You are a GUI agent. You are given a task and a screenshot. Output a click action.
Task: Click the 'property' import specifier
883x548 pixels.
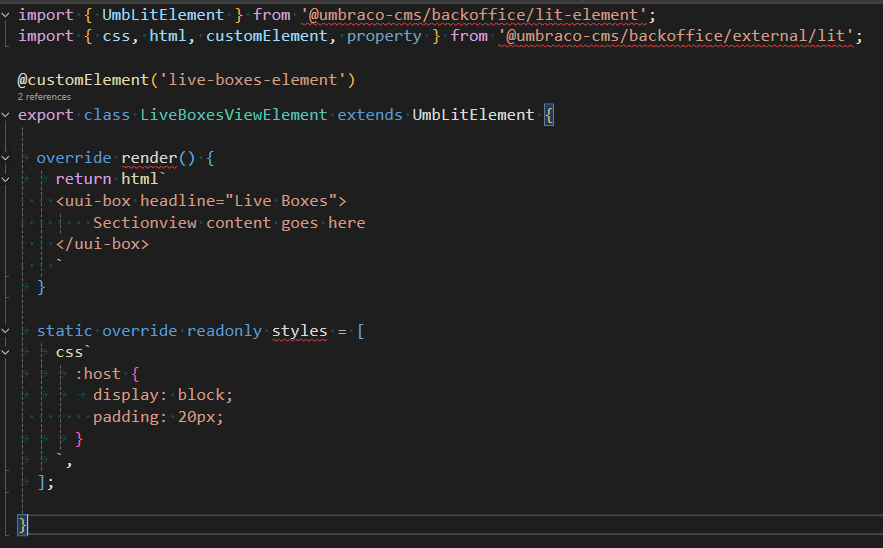tap(384, 36)
